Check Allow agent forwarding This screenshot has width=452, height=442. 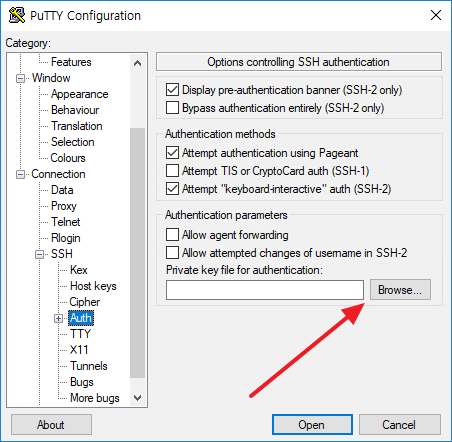click(x=172, y=235)
